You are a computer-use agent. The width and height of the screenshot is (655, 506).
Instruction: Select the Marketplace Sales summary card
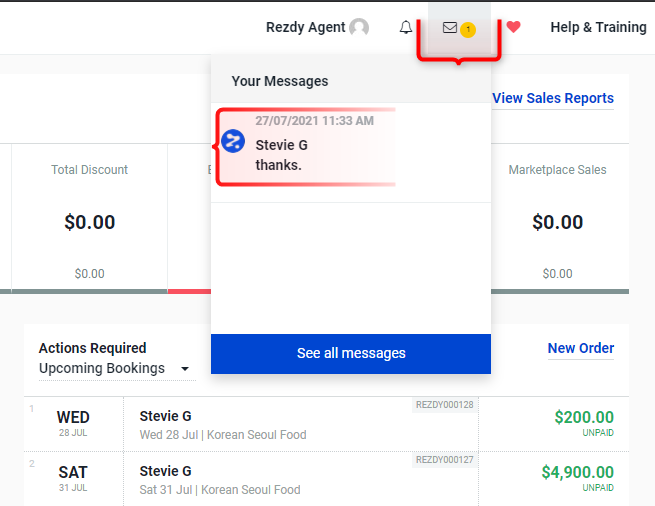[560, 218]
